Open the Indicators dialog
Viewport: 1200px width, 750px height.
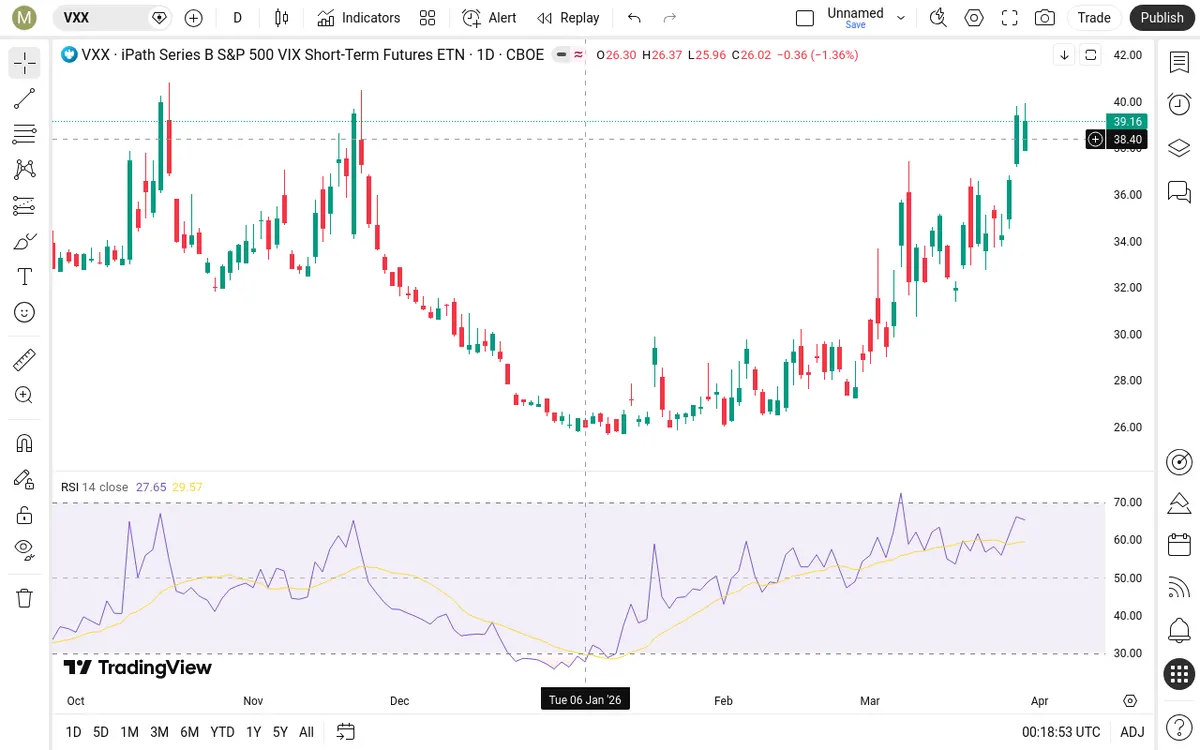pyautogui.click(x=359, y=18)
